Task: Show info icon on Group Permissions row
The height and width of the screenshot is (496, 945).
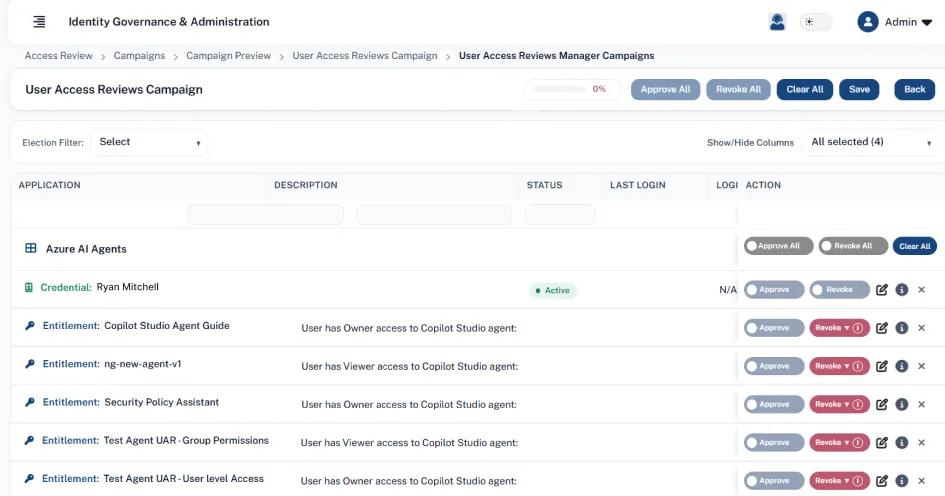Action: tap(902, 442)
